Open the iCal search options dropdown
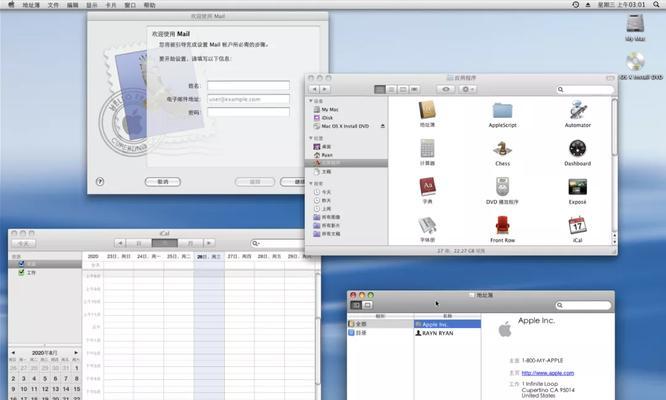The image size is (666, 400). (256, 243)
